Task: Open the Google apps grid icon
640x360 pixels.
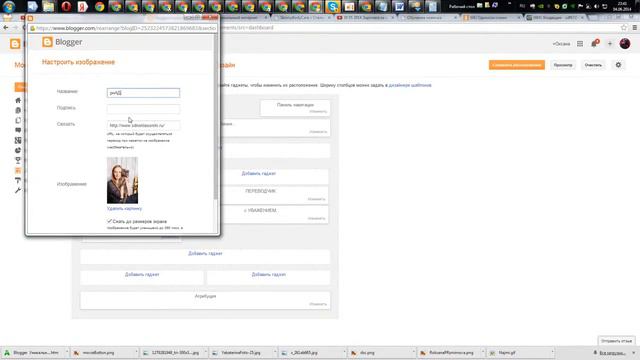Action: click(580, 44)
